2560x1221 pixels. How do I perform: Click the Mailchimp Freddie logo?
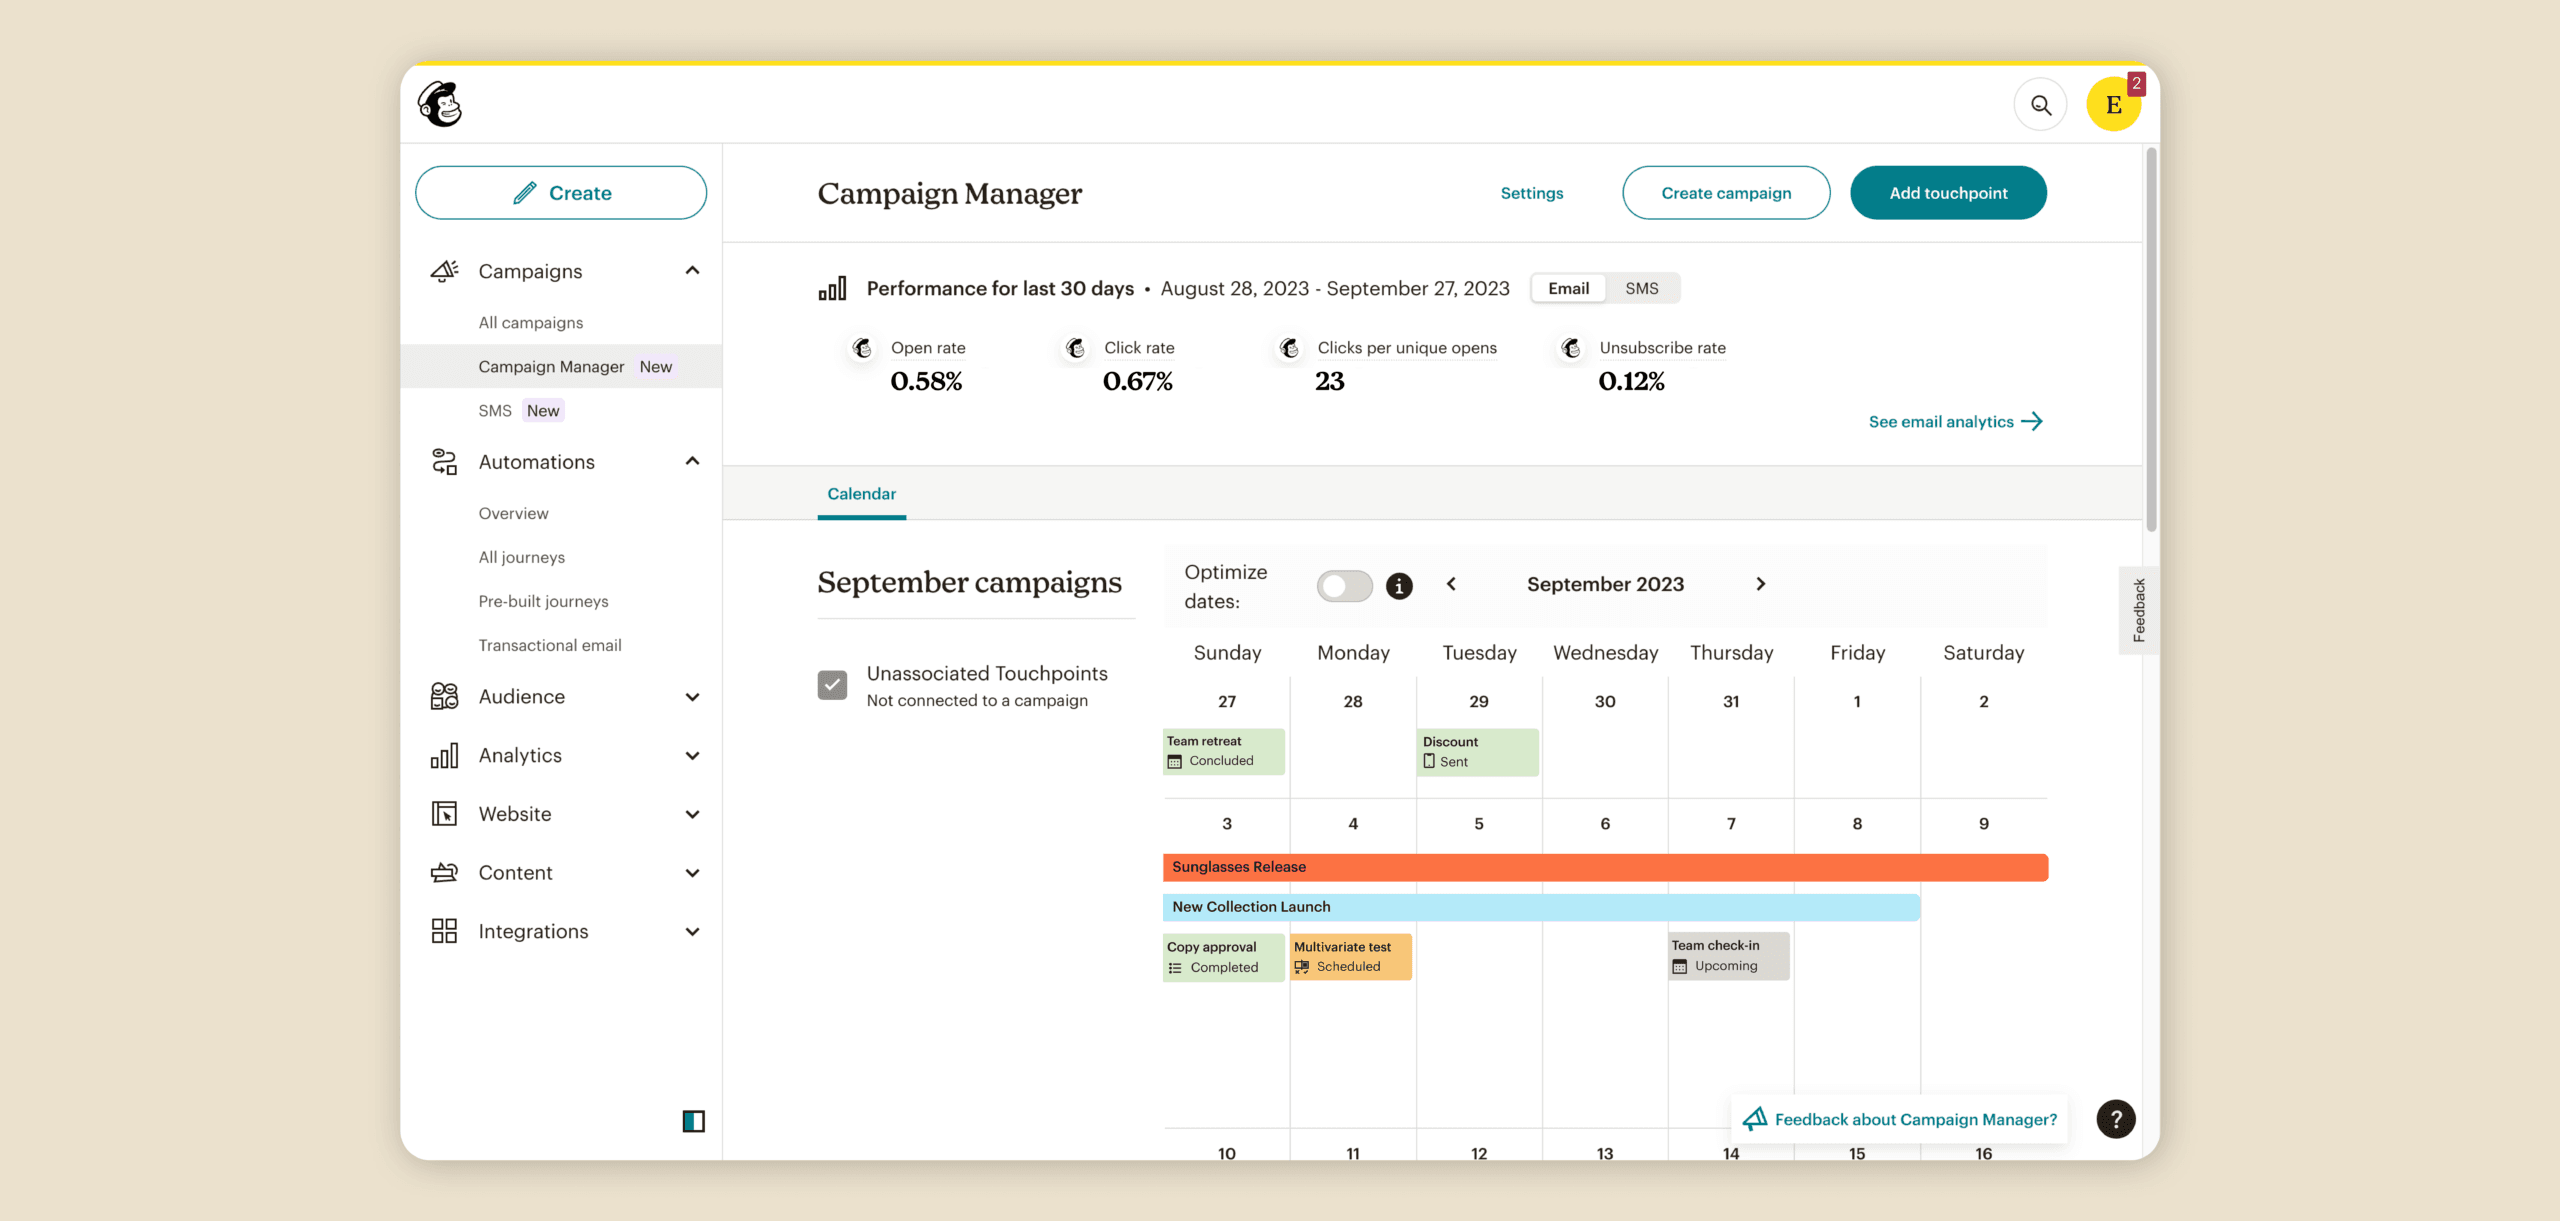[440, 104]
